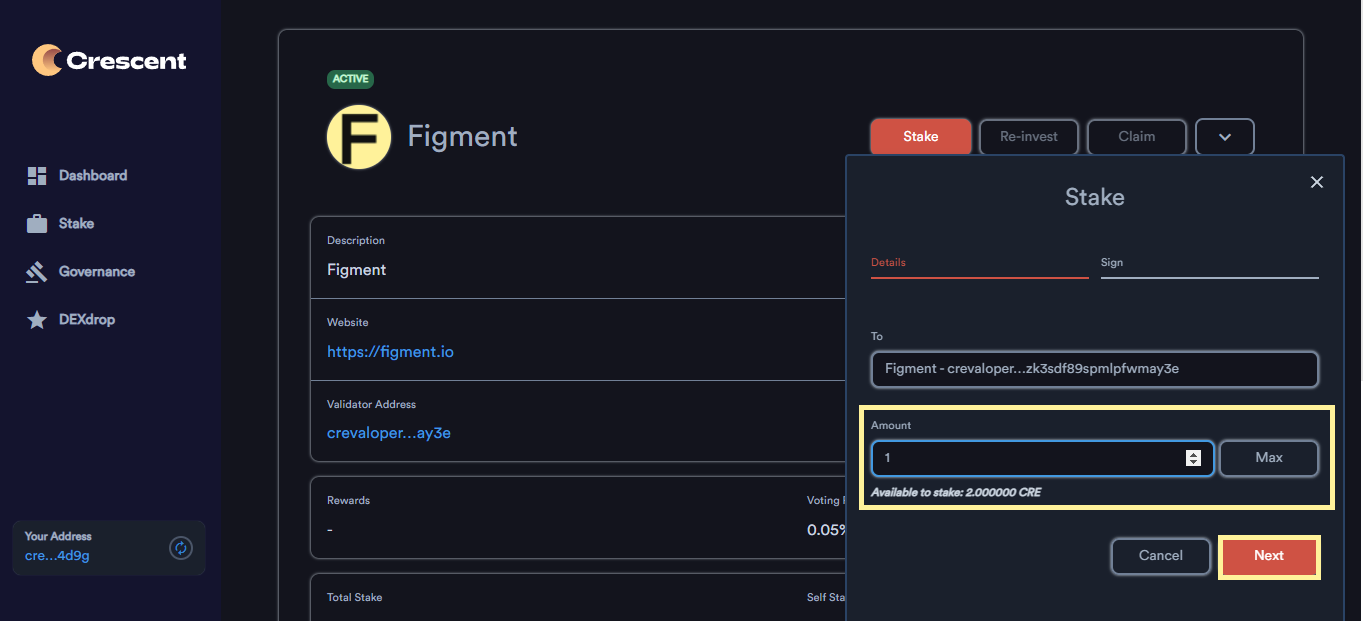Click the Claim button
Screen dimensions: 1363x621
click(x=1137, y=137)
